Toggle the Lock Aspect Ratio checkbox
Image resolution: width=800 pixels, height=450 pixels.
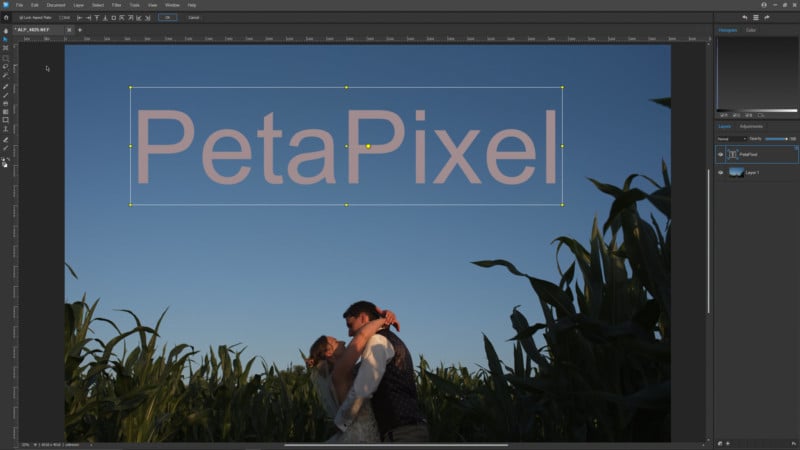click(x=21, y=18)
